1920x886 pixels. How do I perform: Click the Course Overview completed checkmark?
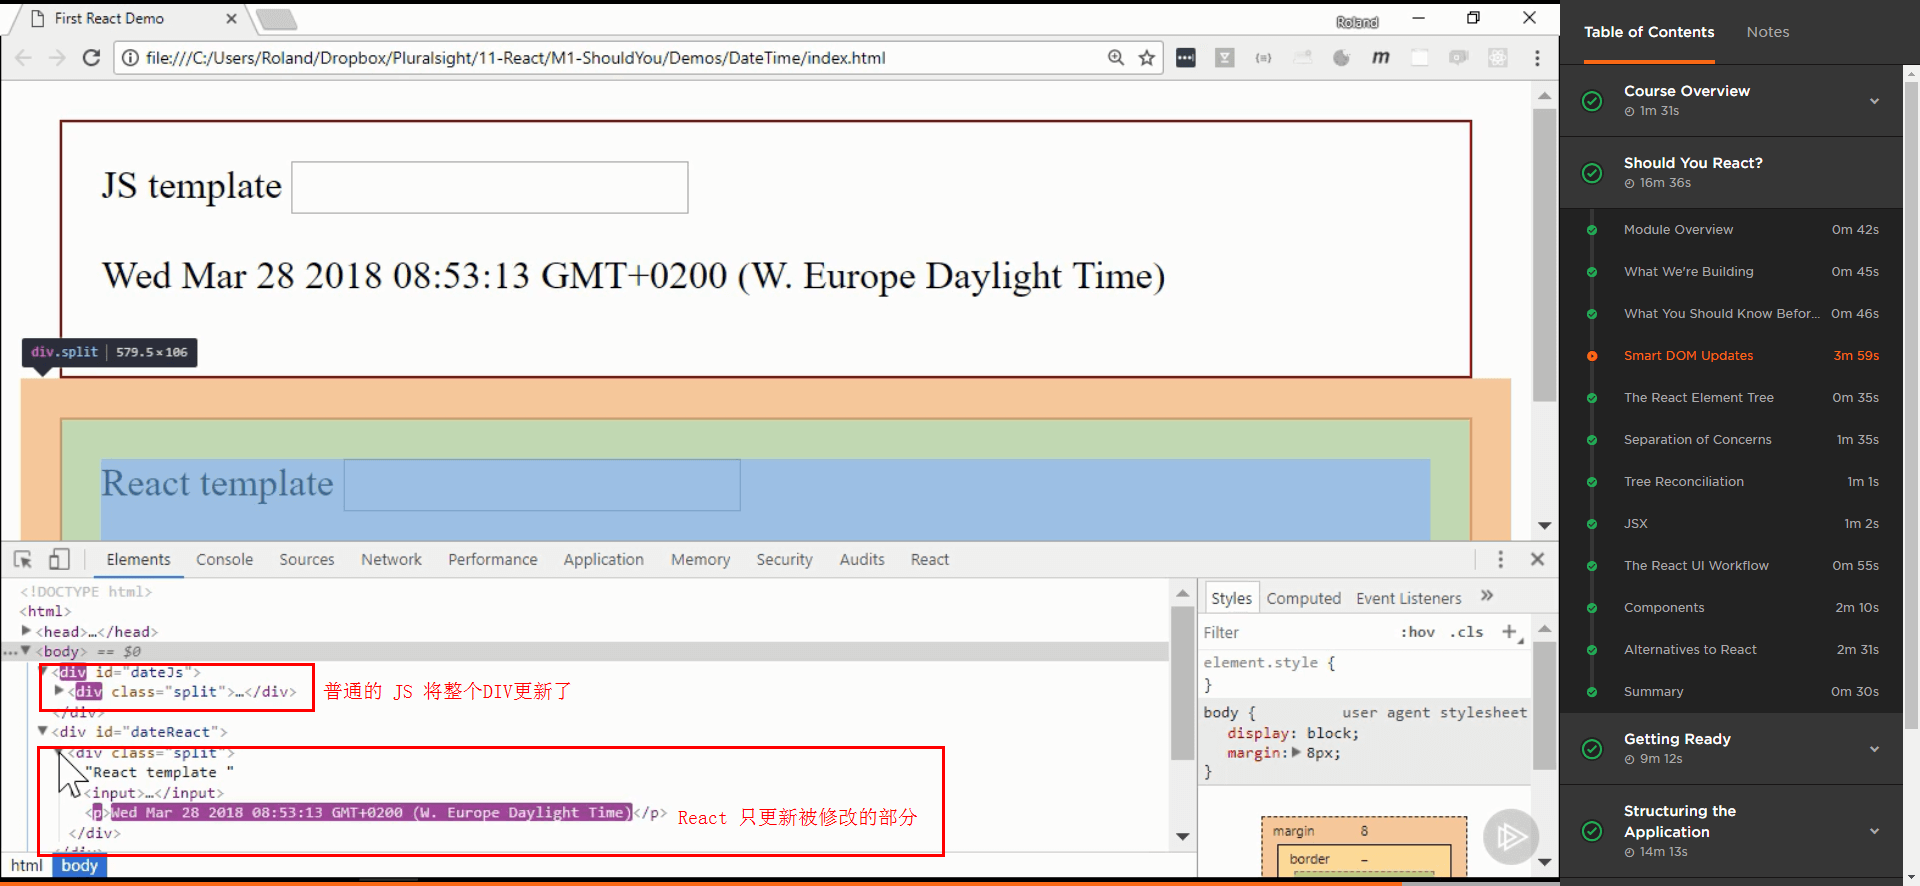(x=1592, y=100)
